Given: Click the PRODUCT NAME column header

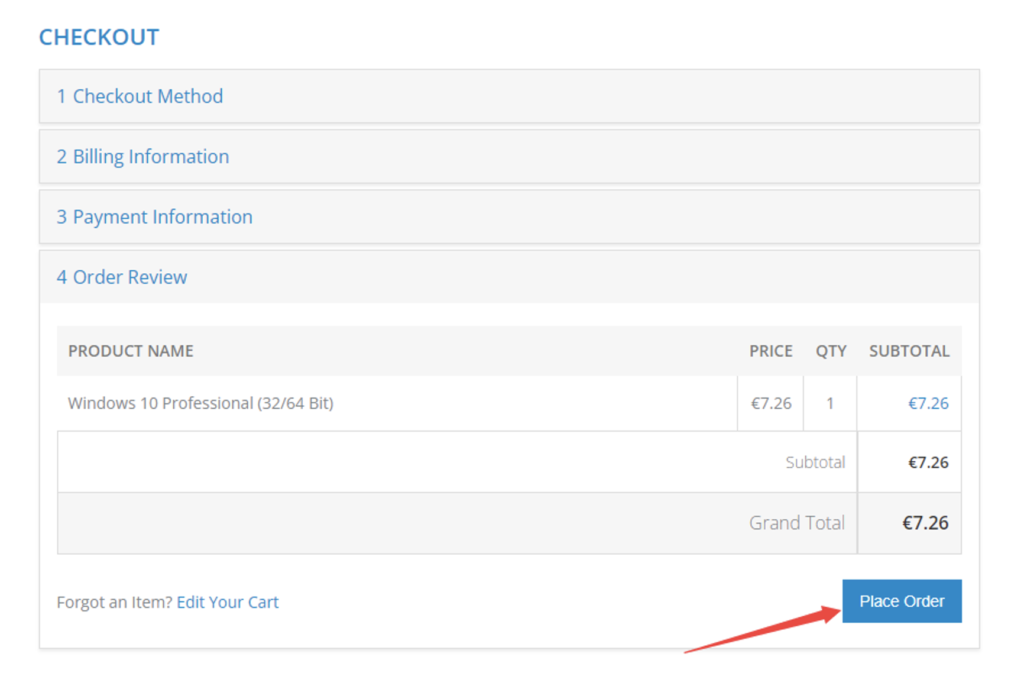Looking at the screenshot, I should click(131, 351).
